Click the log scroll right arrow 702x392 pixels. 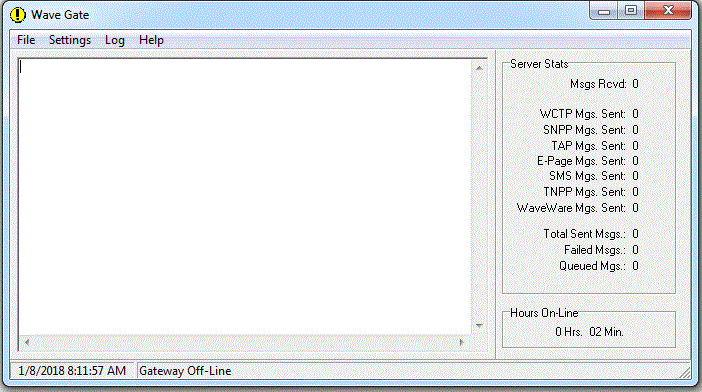[x=462, y=342]
